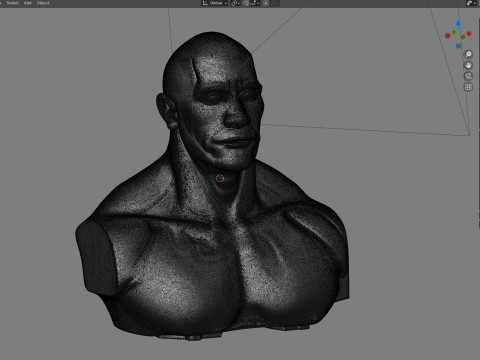Viewport: 480px width, 360px height.
Task: Click the 3D cursor on the neck
Action: (x=220, y=178)
